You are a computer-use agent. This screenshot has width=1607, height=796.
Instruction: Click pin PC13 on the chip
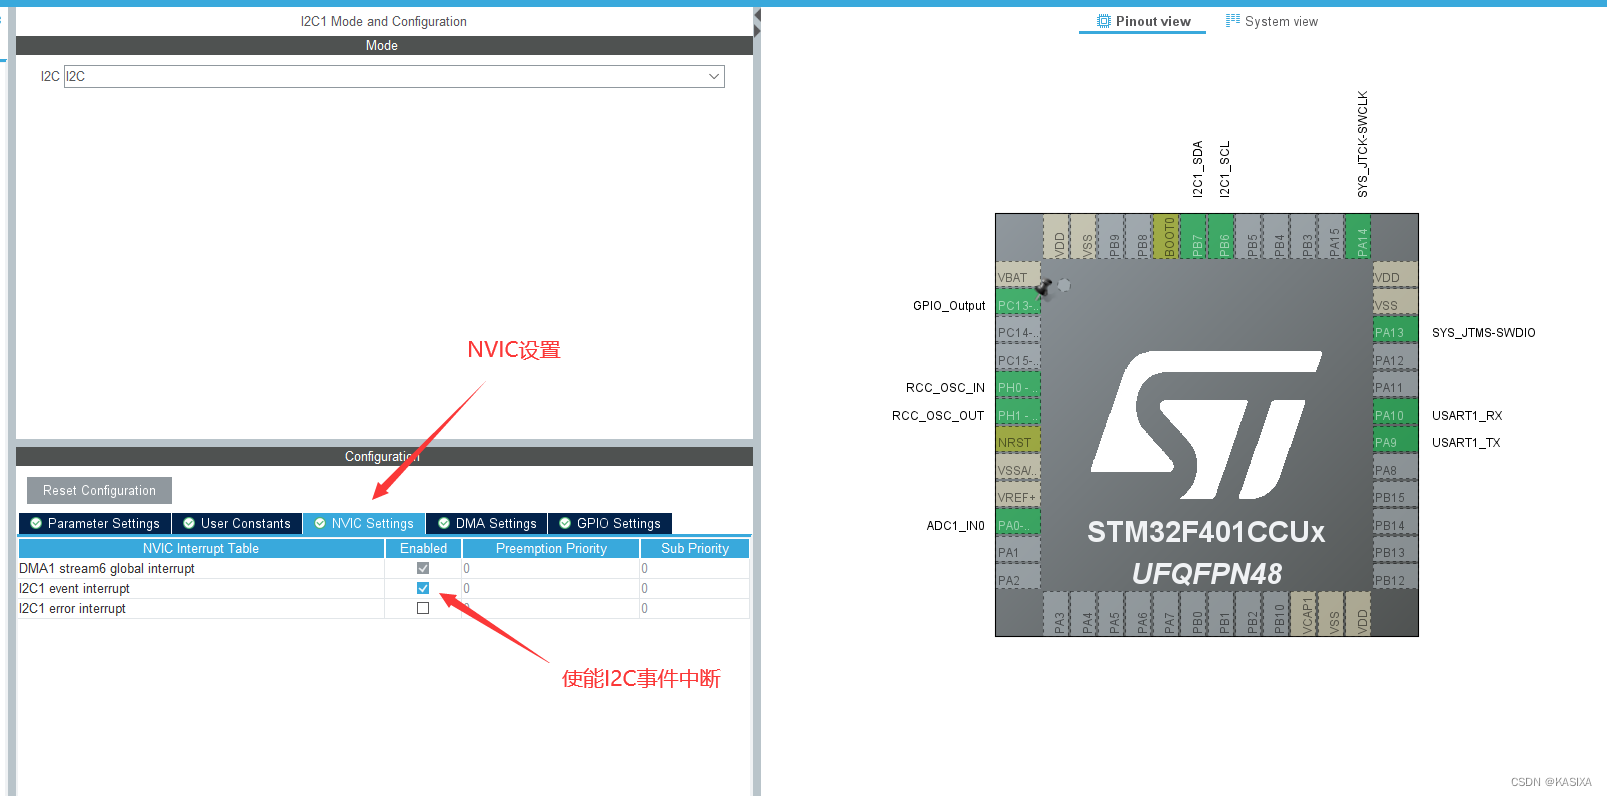[1018, 305]
